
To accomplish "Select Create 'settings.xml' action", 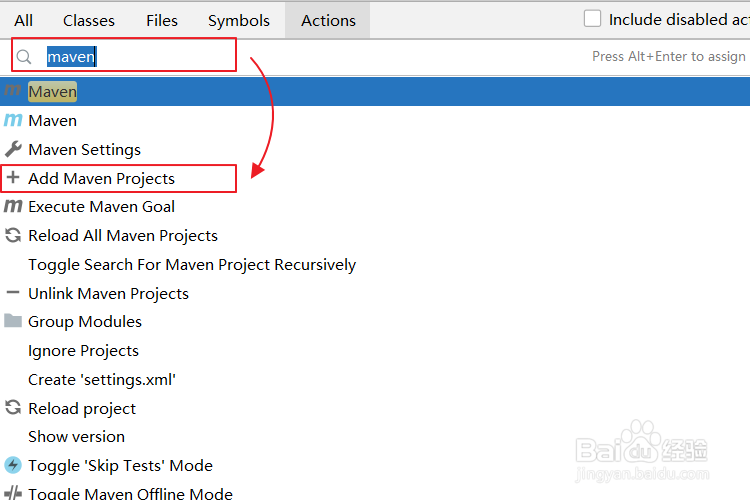I will [x=102, y=380].
